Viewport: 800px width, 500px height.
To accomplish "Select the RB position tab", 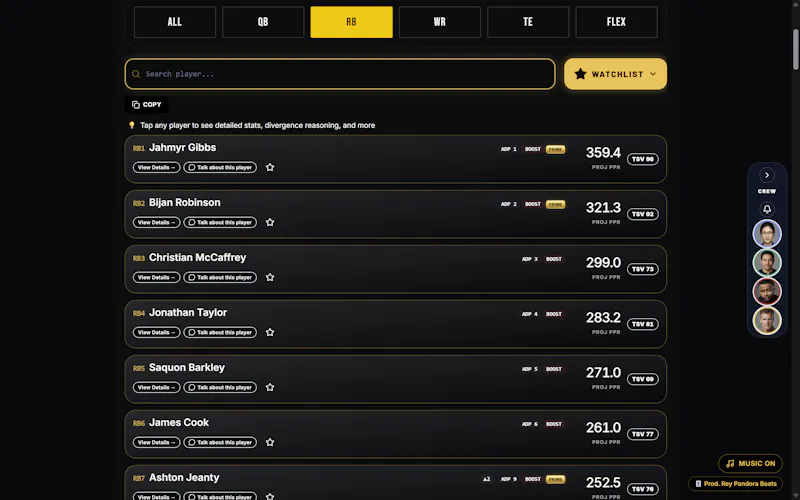I will 352,22.
